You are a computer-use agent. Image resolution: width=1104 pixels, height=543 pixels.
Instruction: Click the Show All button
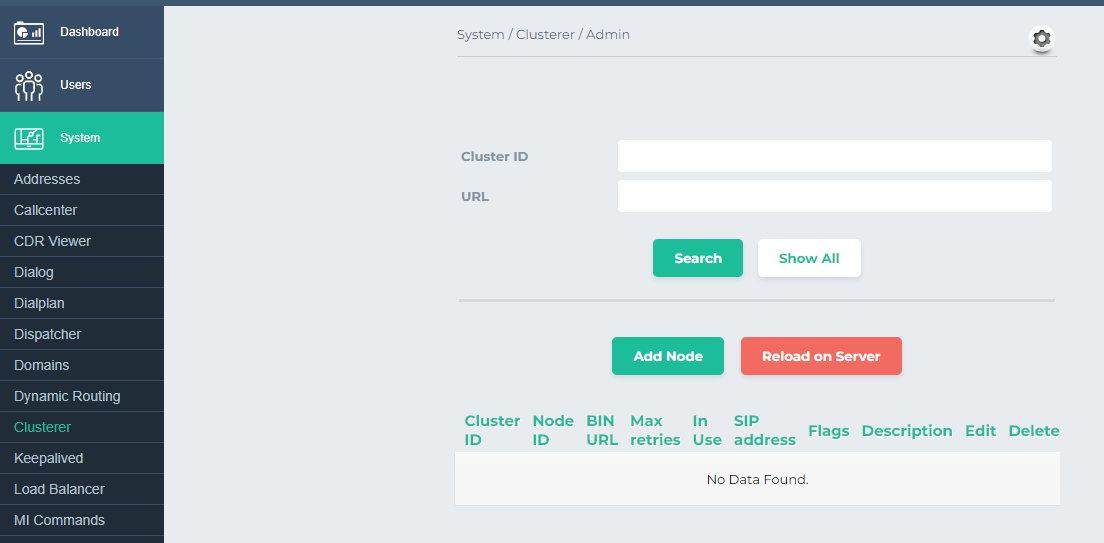[808, 258]
